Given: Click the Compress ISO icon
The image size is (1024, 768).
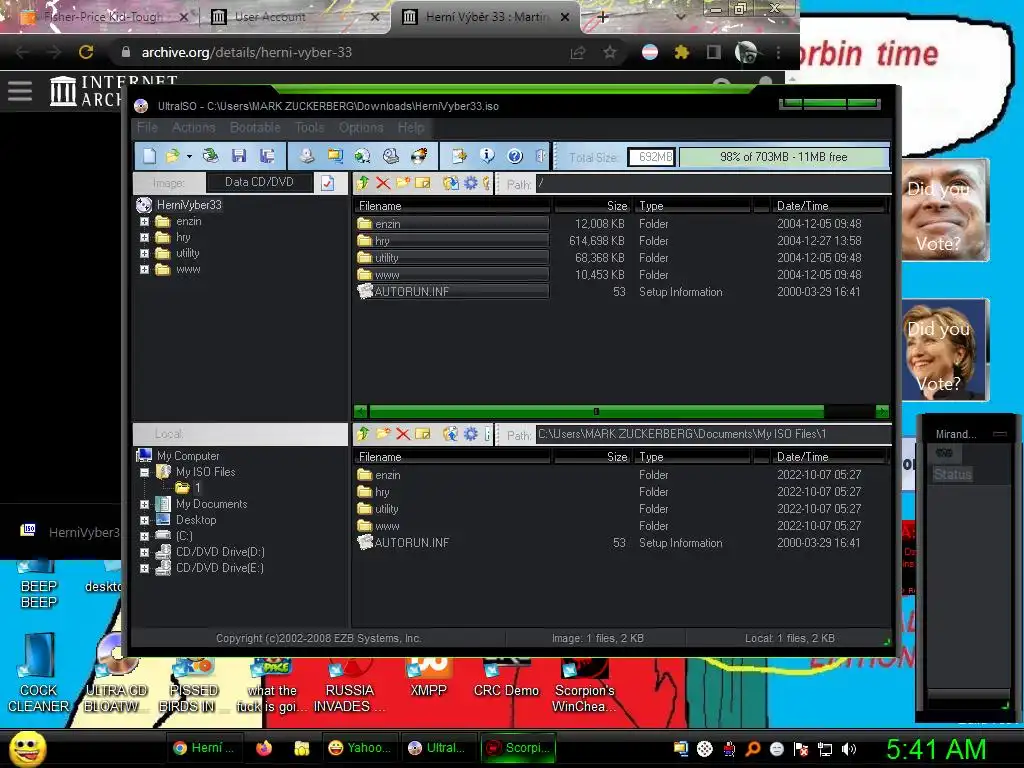Looking at the screenshot, I should click(334, 156).
